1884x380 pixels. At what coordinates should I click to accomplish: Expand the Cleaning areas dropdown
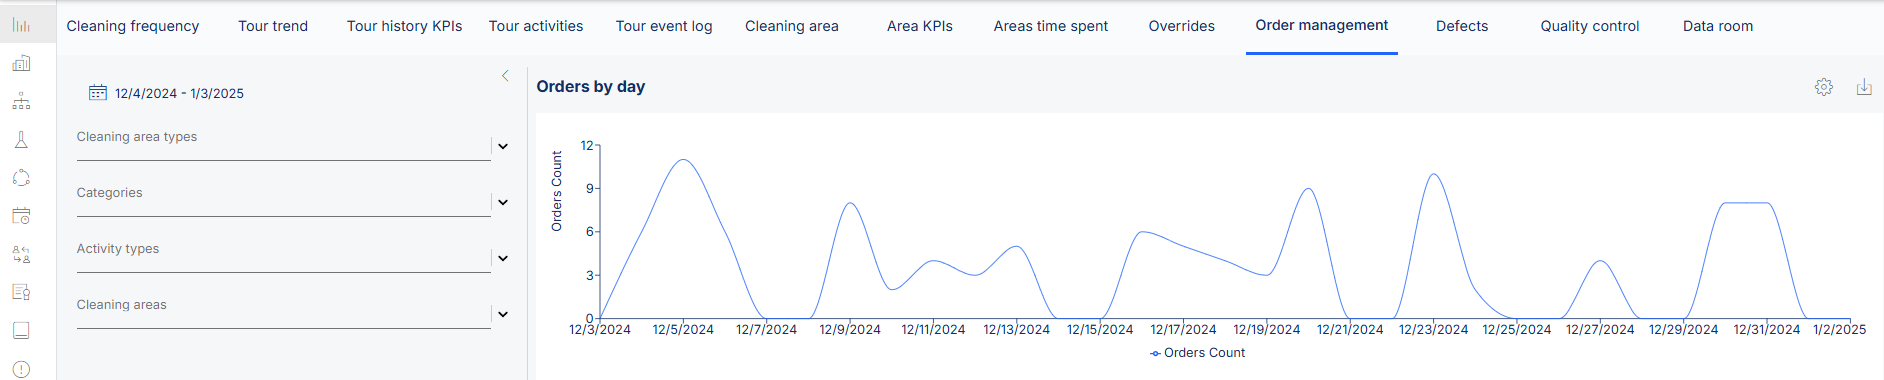pos(503,315)
